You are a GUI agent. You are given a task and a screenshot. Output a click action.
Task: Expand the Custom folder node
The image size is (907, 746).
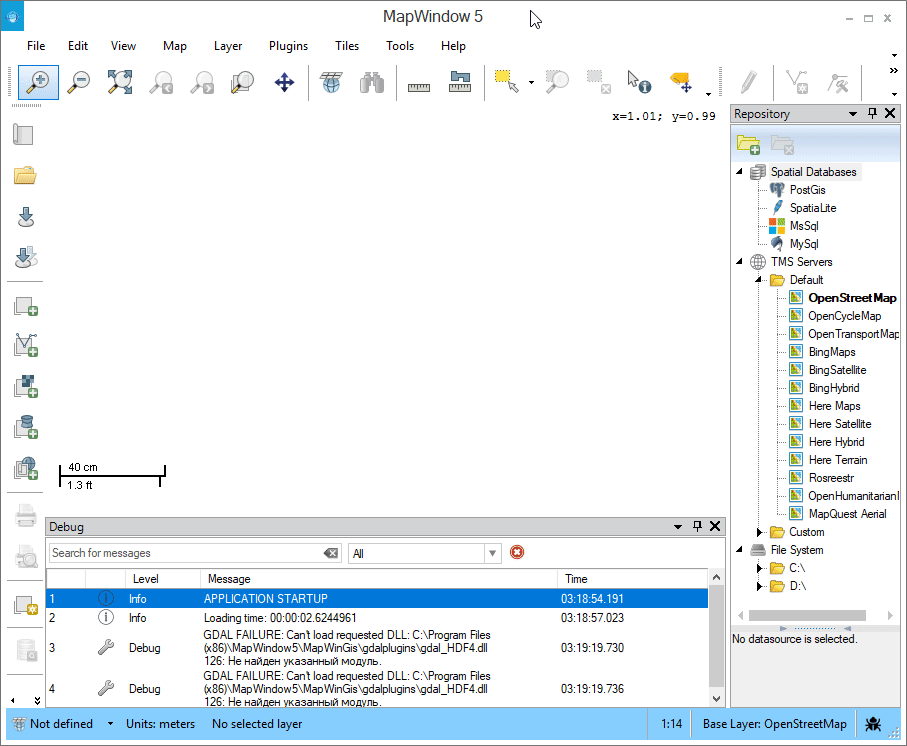pyautogui.click(x=759, y=532)
